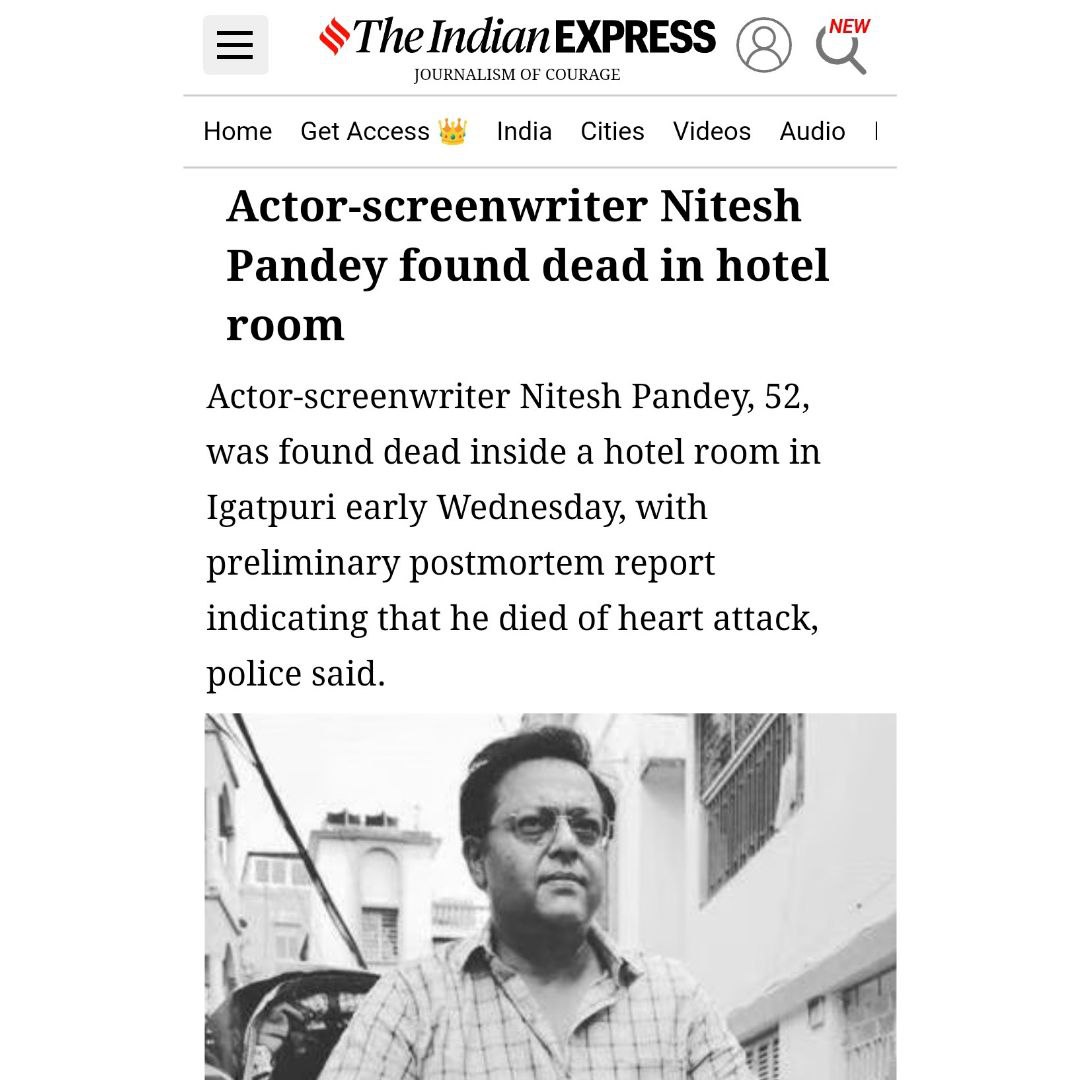
Task: Open the user account profile icon
Action: click(x=763, y=45)
